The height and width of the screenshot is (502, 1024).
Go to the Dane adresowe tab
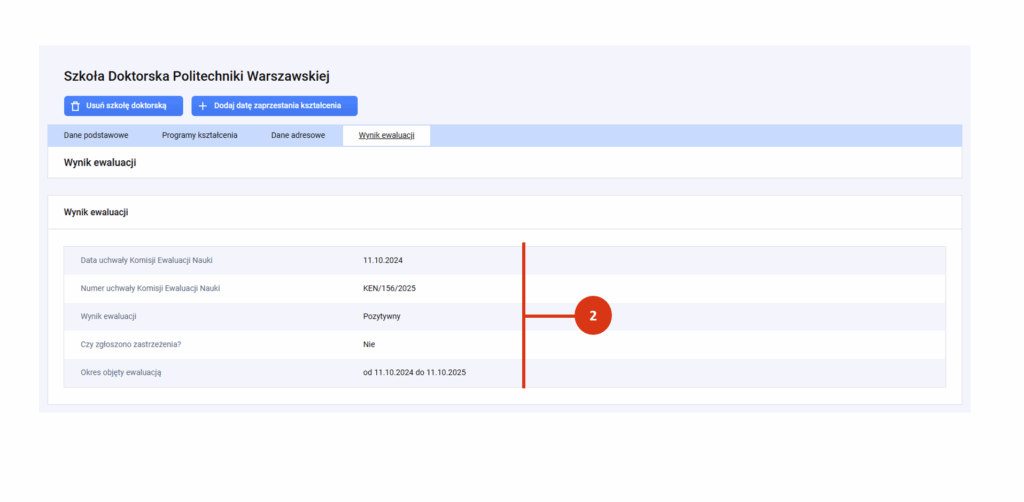(x=298, y=135)
